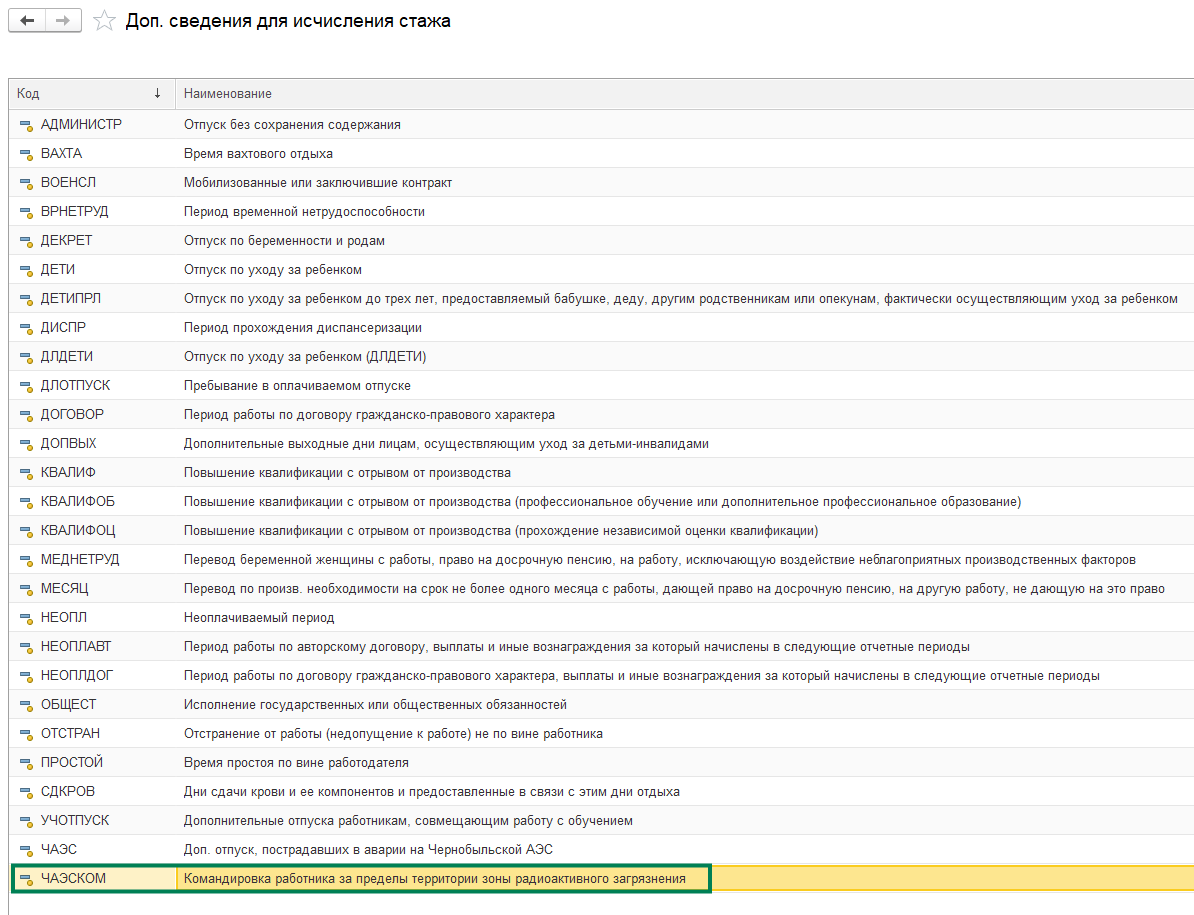Image resolution: width=1194 pixels, height=915 pixels.
Task: Click name 'Пребывание в оплачиваемом отпуске'
Action: point(297,385)
